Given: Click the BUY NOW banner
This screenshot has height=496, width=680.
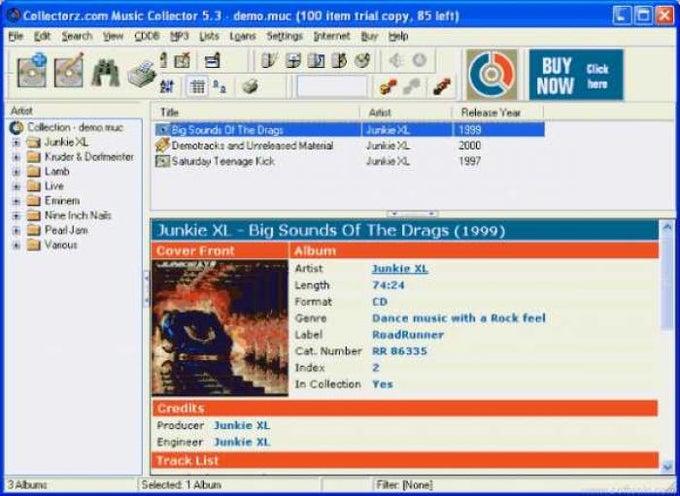Looking at the screenshot, I should tap(576, 75).
